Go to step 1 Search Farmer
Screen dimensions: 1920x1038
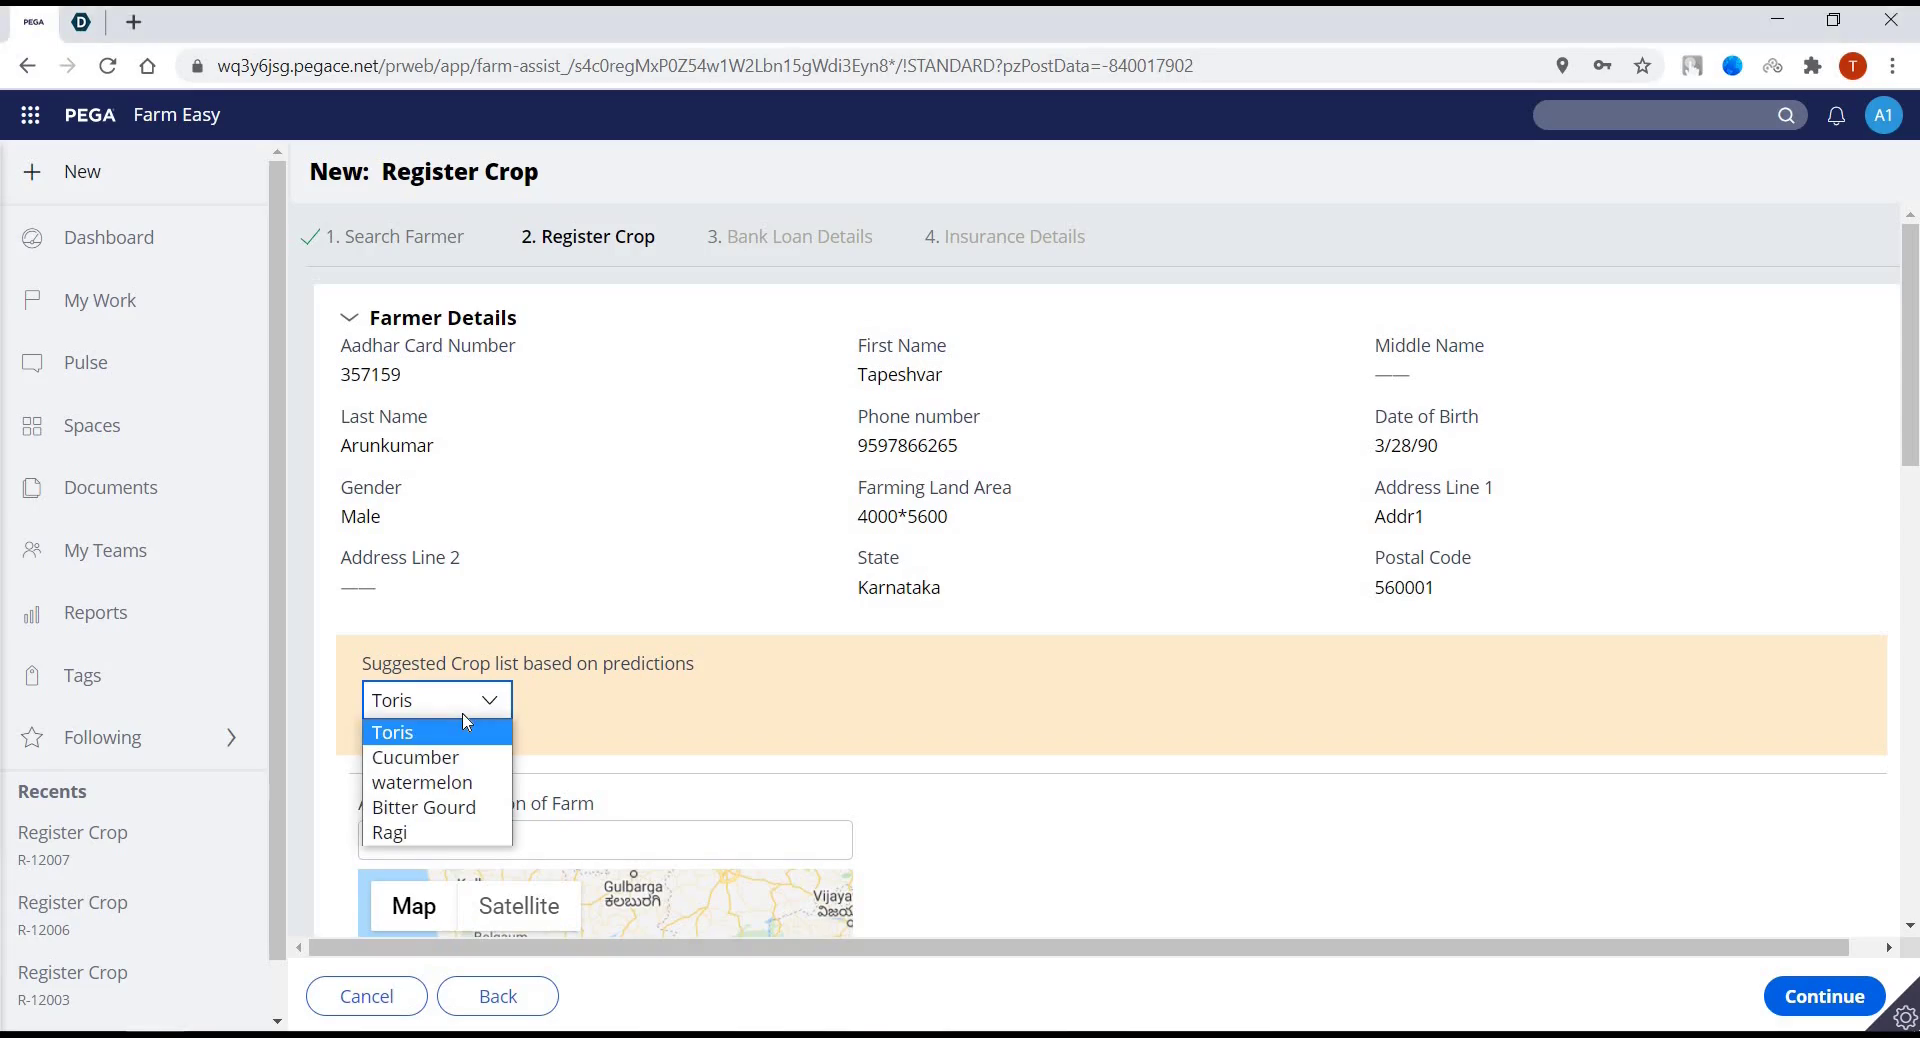[394, 237]
